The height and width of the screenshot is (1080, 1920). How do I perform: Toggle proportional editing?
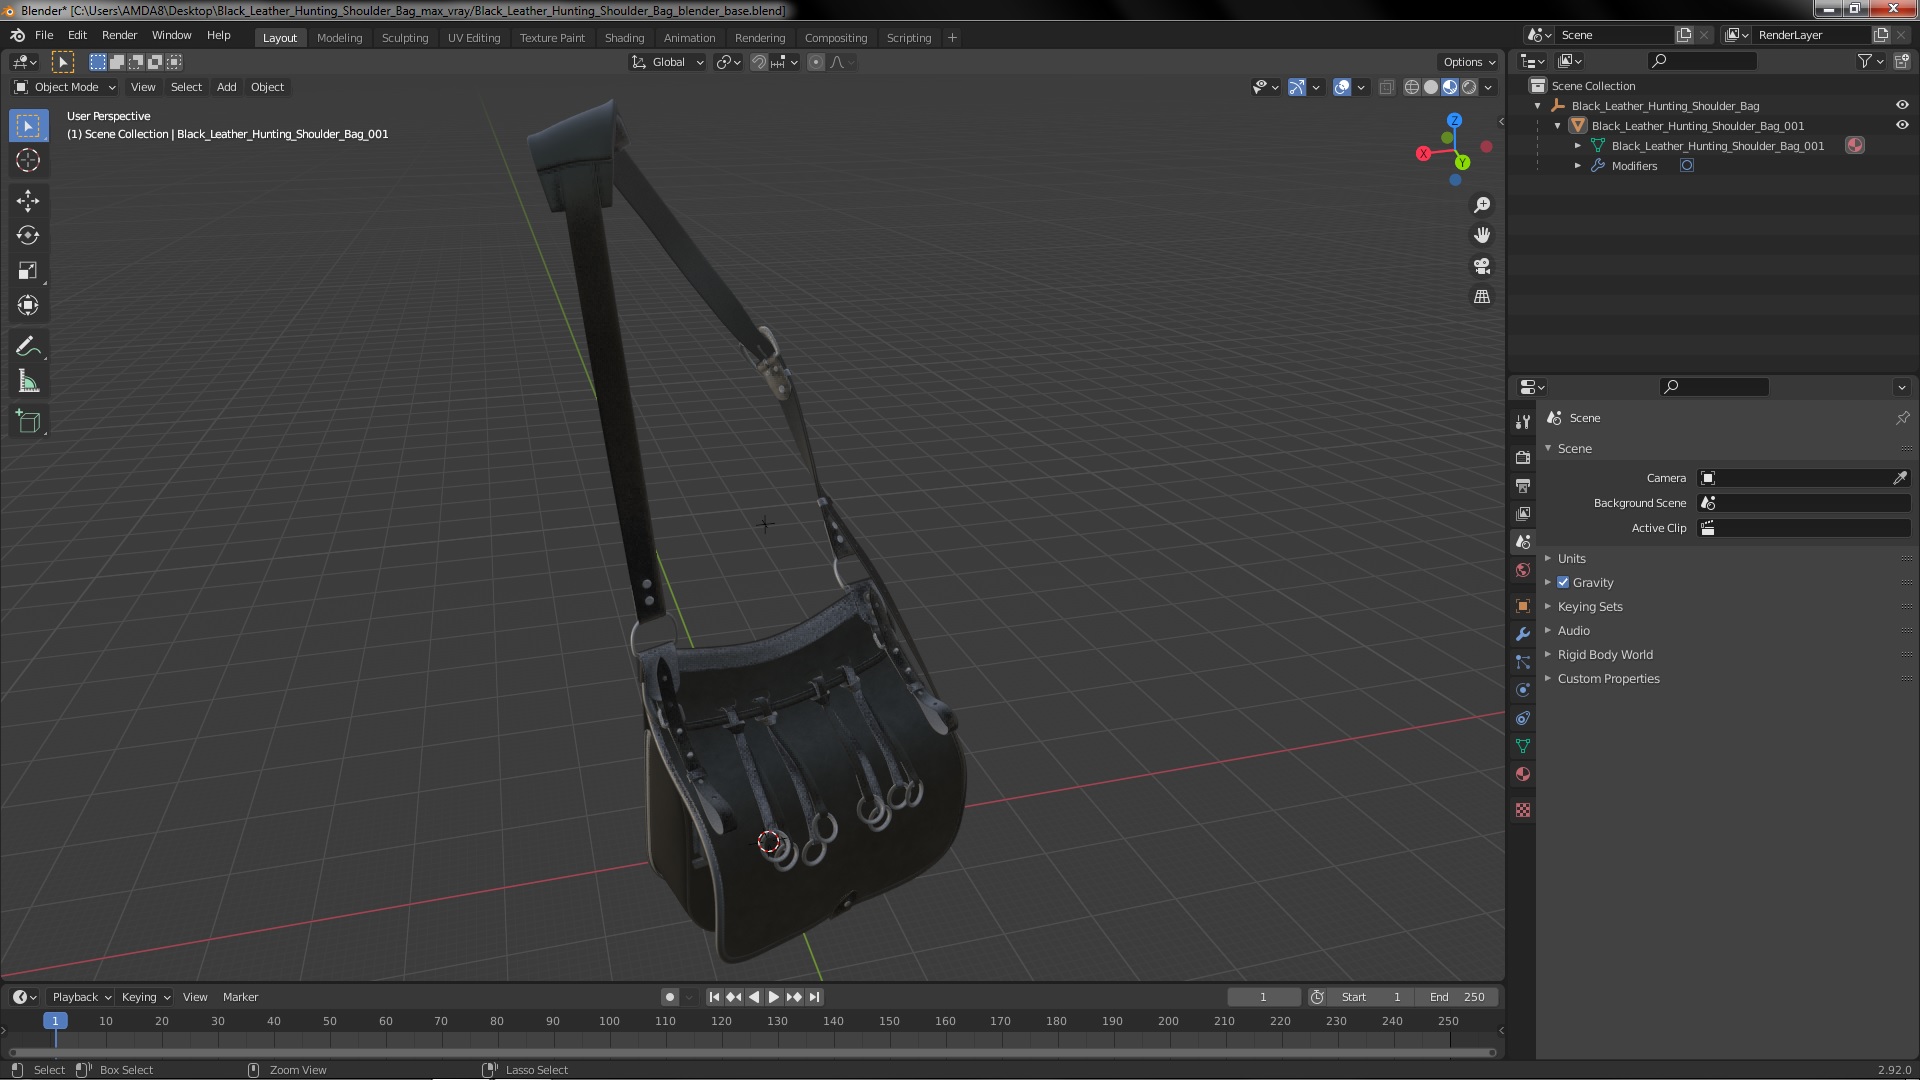click(x=816, y=62)
